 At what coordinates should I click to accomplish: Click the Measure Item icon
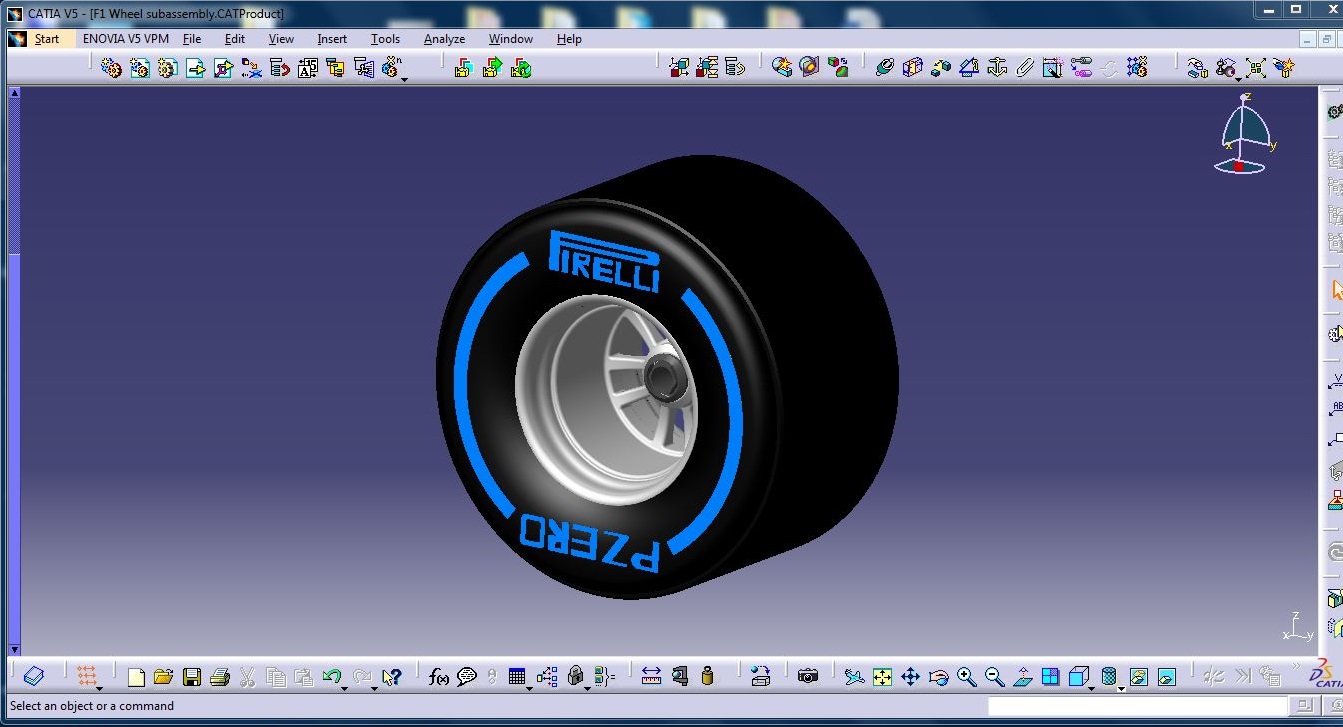coord(680,677)
